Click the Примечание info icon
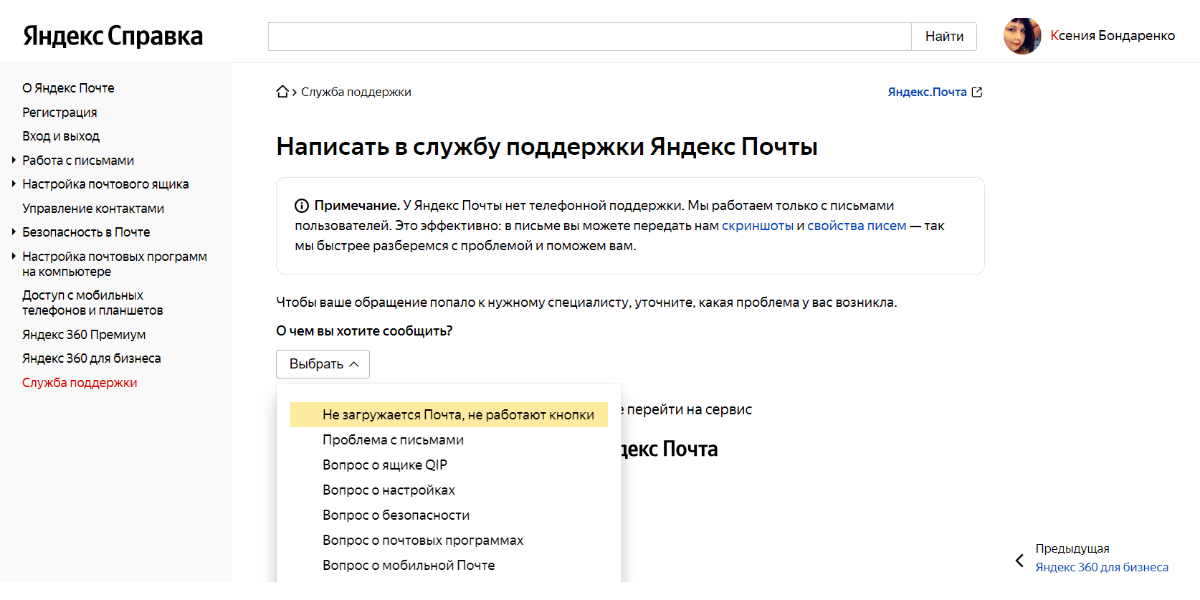 point(301,206)
